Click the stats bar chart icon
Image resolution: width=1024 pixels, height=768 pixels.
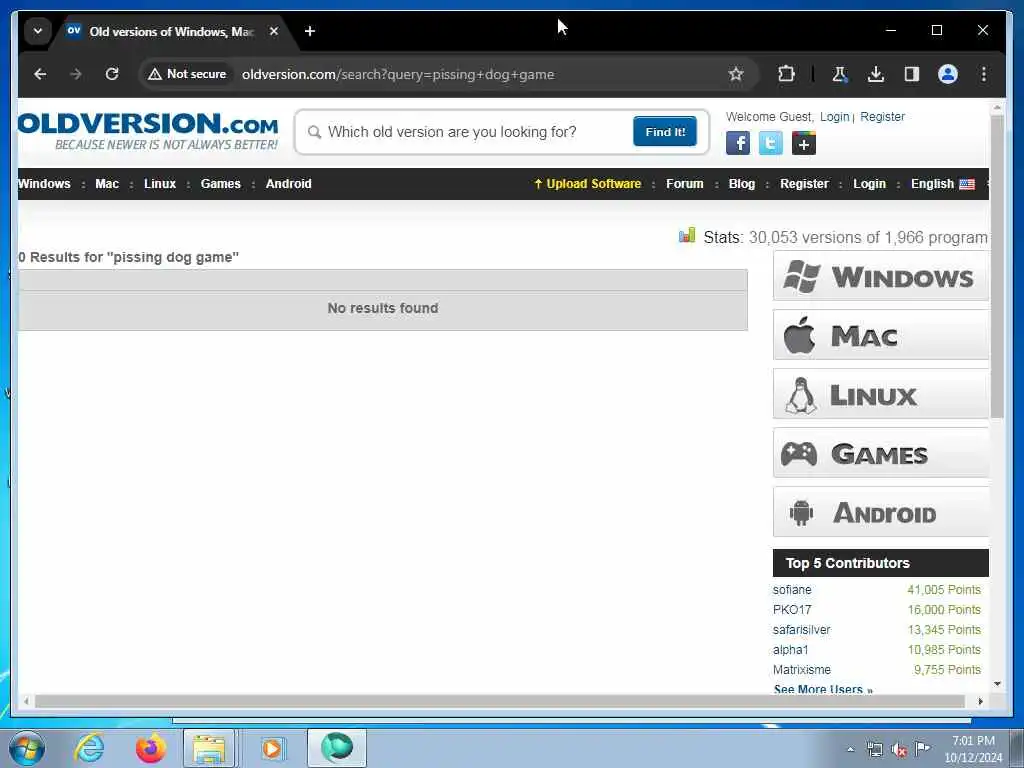click(x=687, y=236)
